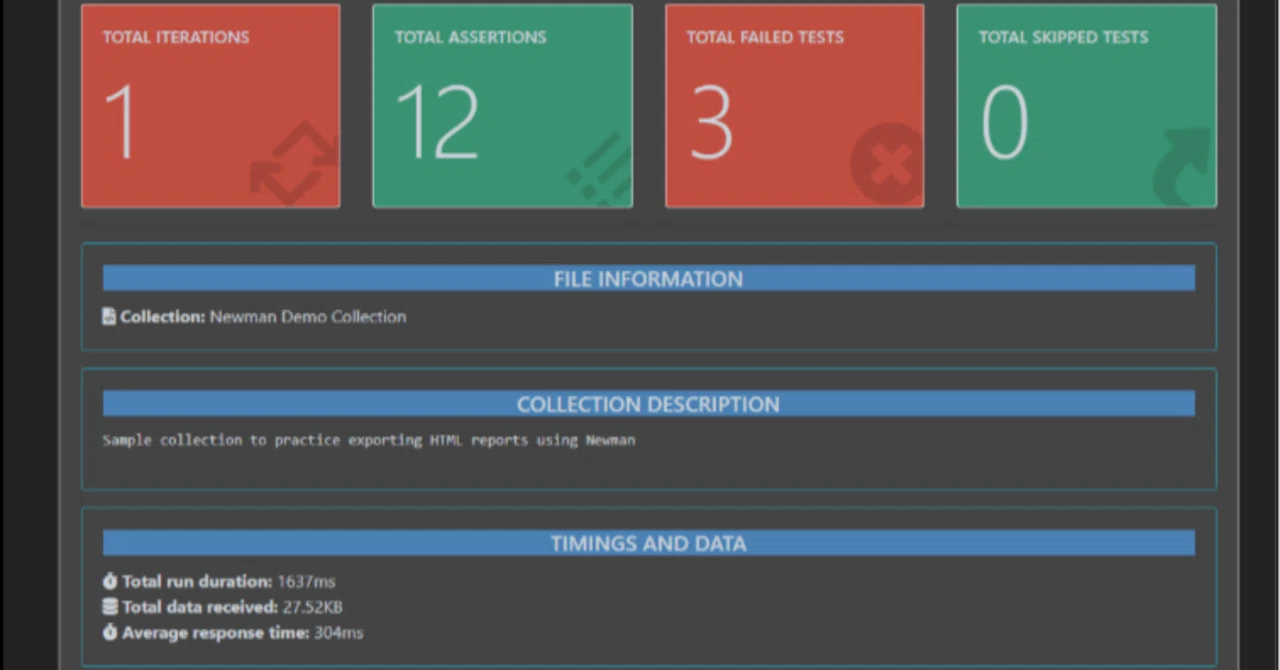The image size is (1280, 670).
Task: Click the skipped tests count 0
Action: click(x=1004, y=122)
